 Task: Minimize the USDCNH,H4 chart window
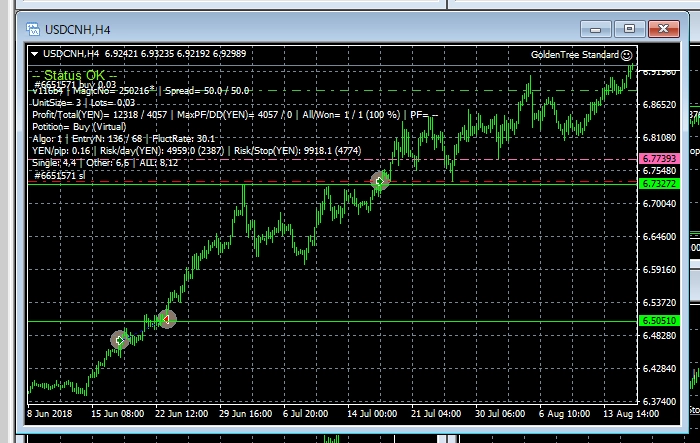[x=596, y=29]
